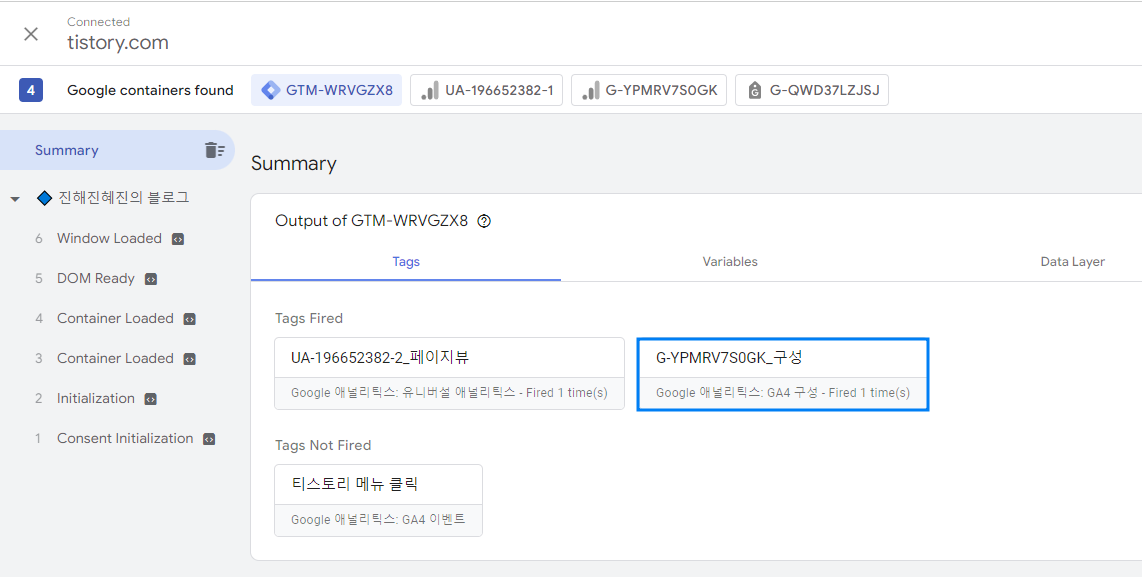Select the DOM Ready event

[x=95, y=278]
